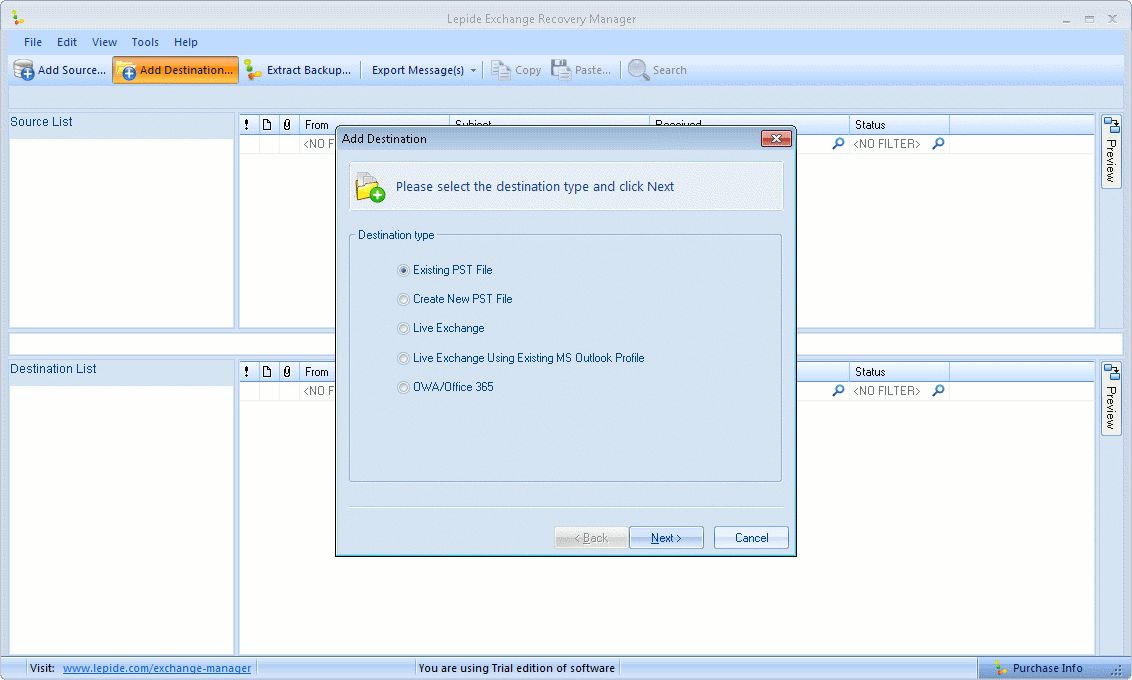This screenshot has width=1132, height=680.
Task: Click the destination Status NO FILTER field
Action: [887, 391]
